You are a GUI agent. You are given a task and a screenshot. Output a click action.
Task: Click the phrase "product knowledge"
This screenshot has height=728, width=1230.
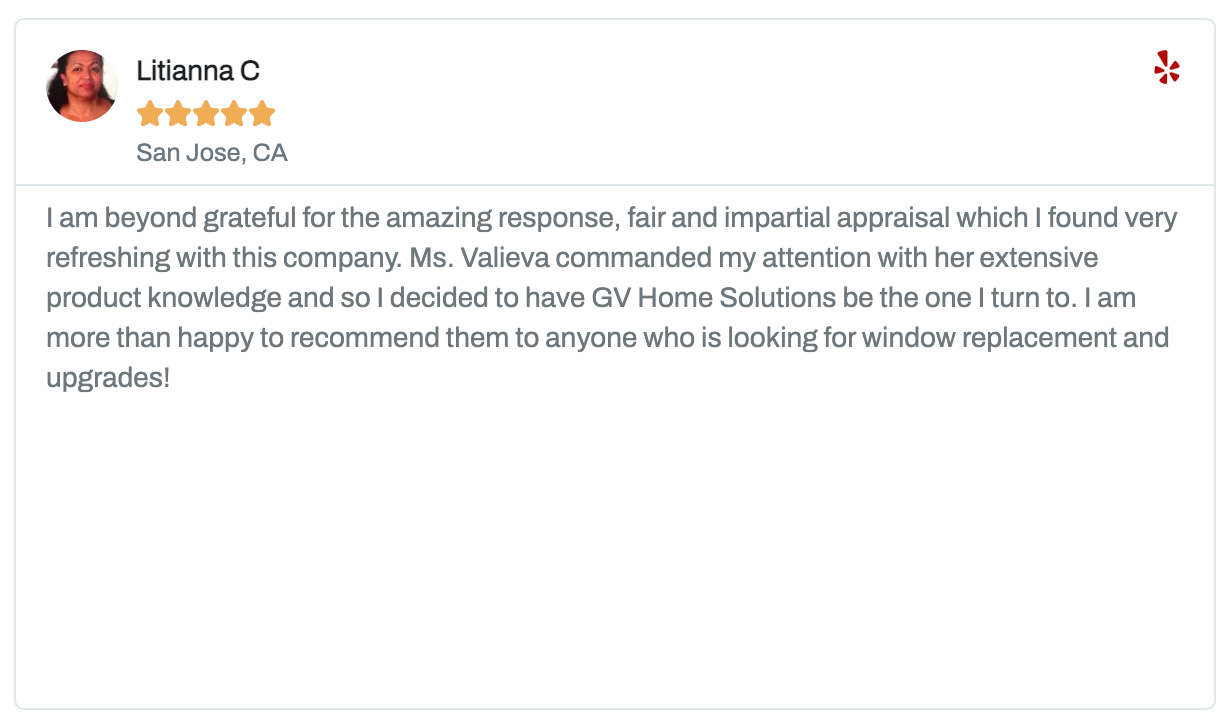(164, 298)
